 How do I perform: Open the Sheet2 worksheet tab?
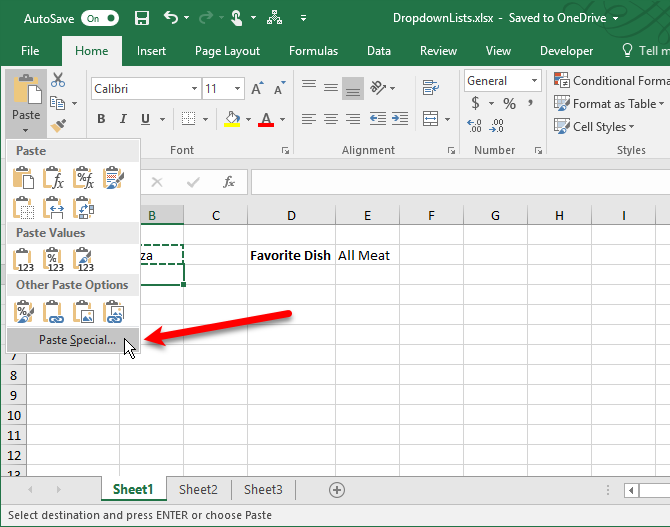point(198,489)
